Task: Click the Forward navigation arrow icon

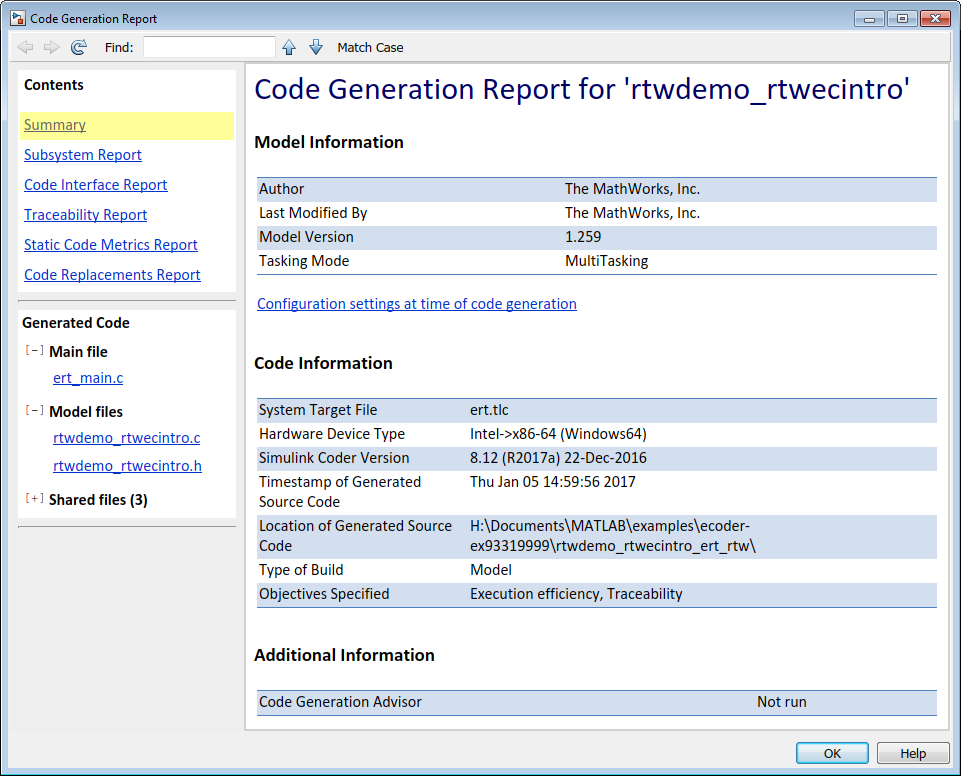Action: tap(52, 47)
